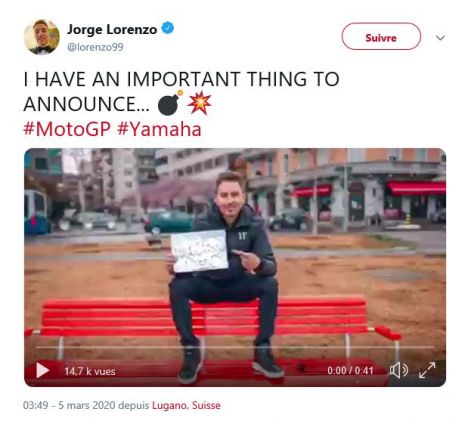Click the 03:49 - 5 mars 2020 timestamp
Image resolution: width=468 pixels, height=421 pixels.
69,405
